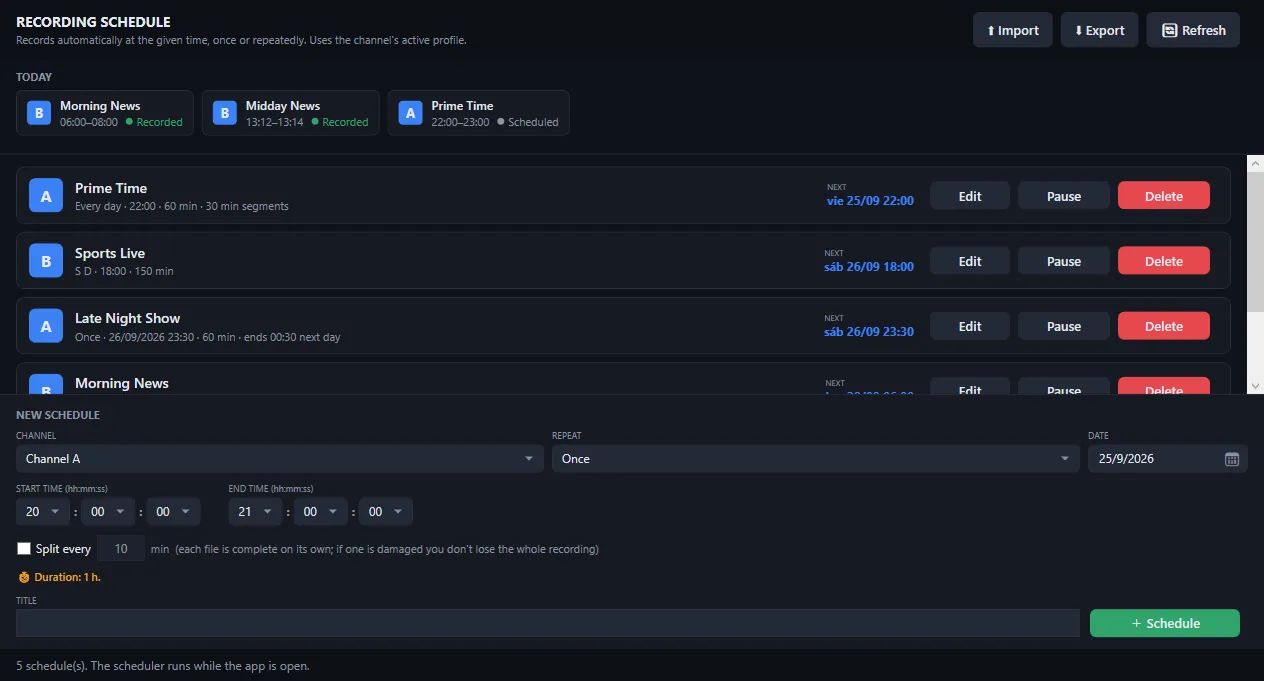Click the B channel badge next to Sports Live

(46, 261)
